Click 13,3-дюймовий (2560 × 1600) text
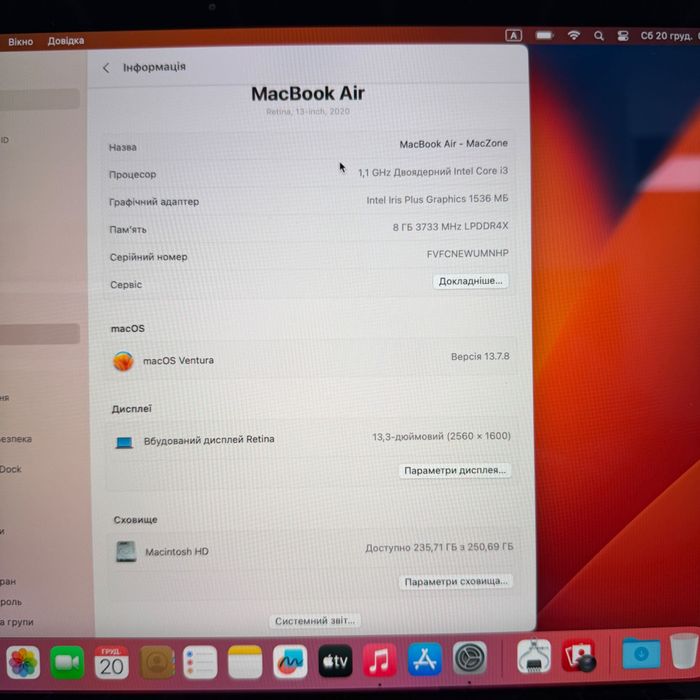This screenshot has width=700, height=700. coord(442,436)
